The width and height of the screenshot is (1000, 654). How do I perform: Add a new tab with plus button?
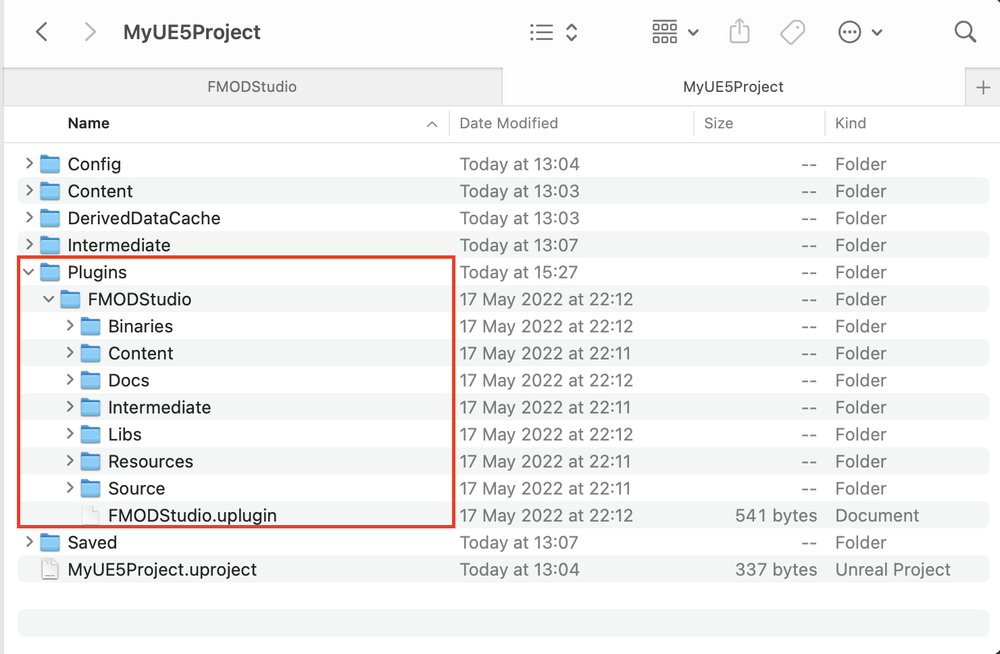[983, 87]
